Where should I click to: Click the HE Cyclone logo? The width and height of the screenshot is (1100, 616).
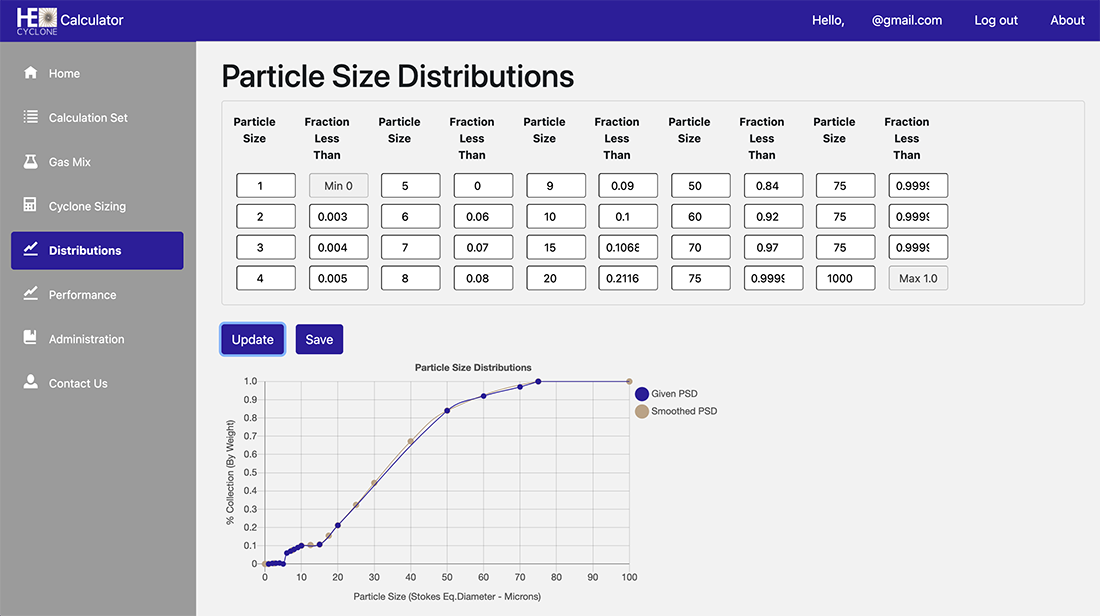(37, 20)
